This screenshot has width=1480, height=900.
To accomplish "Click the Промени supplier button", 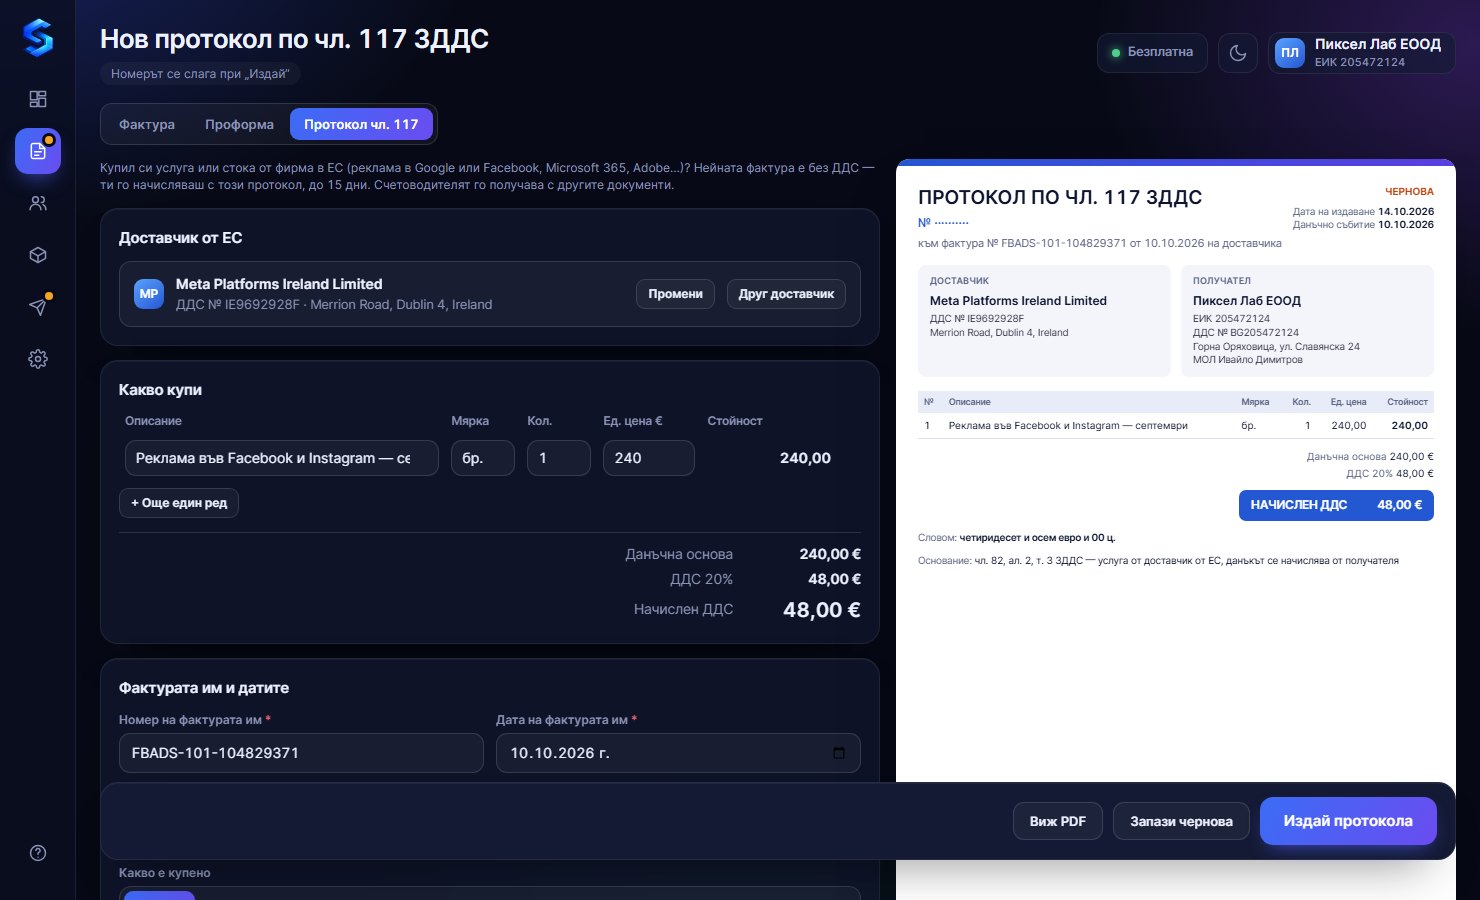I will [675, 294].
